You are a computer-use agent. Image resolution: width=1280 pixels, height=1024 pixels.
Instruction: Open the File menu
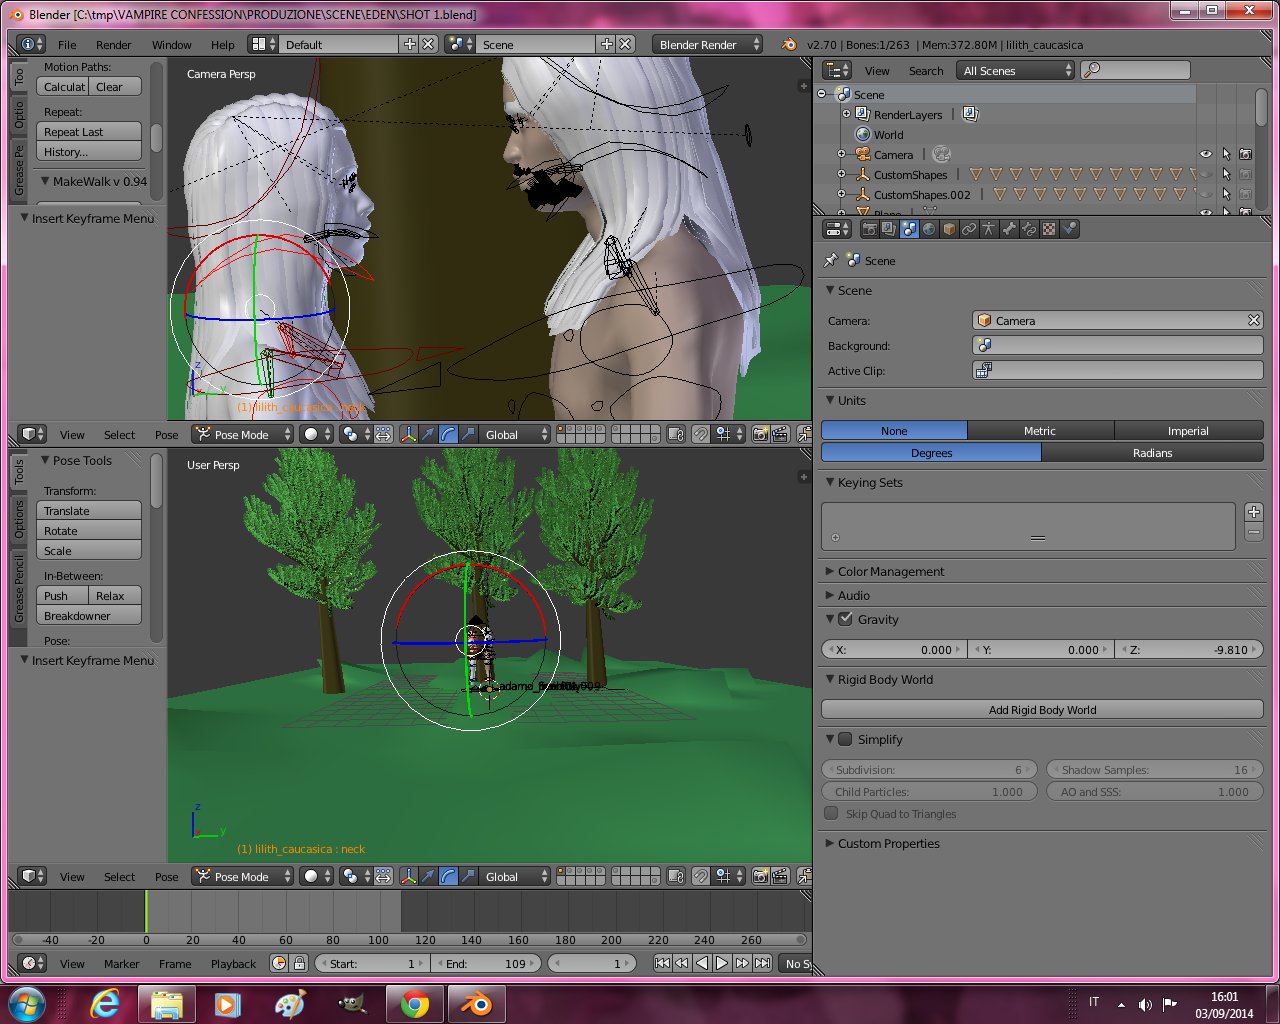click(67, 44)
